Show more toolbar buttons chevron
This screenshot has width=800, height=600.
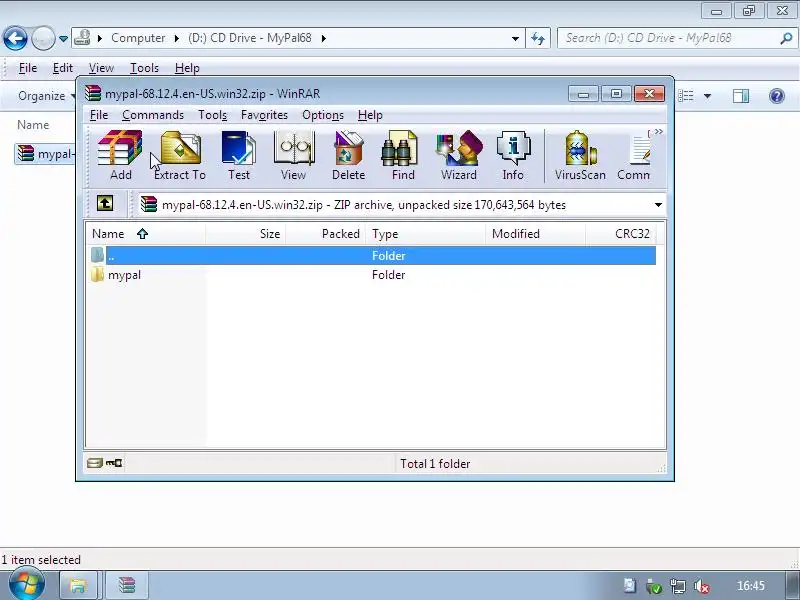click(659, 132)
